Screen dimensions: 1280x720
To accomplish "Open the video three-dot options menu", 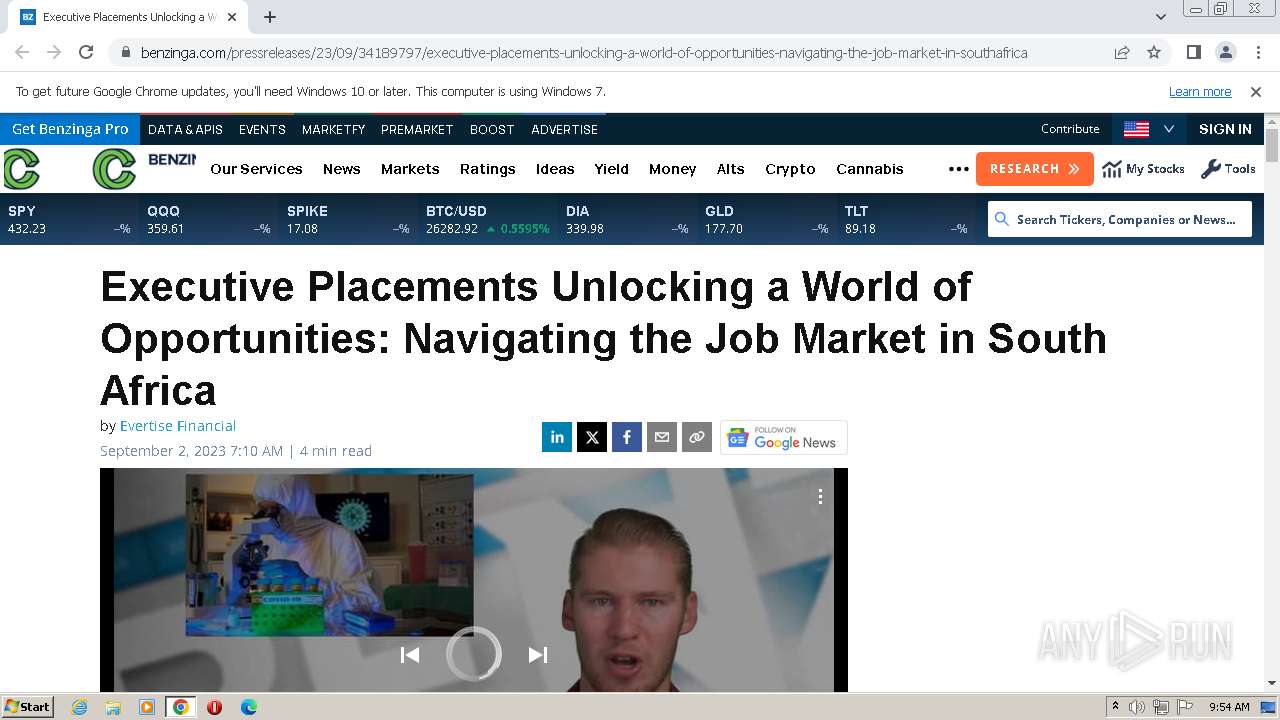I will (820, 497).
